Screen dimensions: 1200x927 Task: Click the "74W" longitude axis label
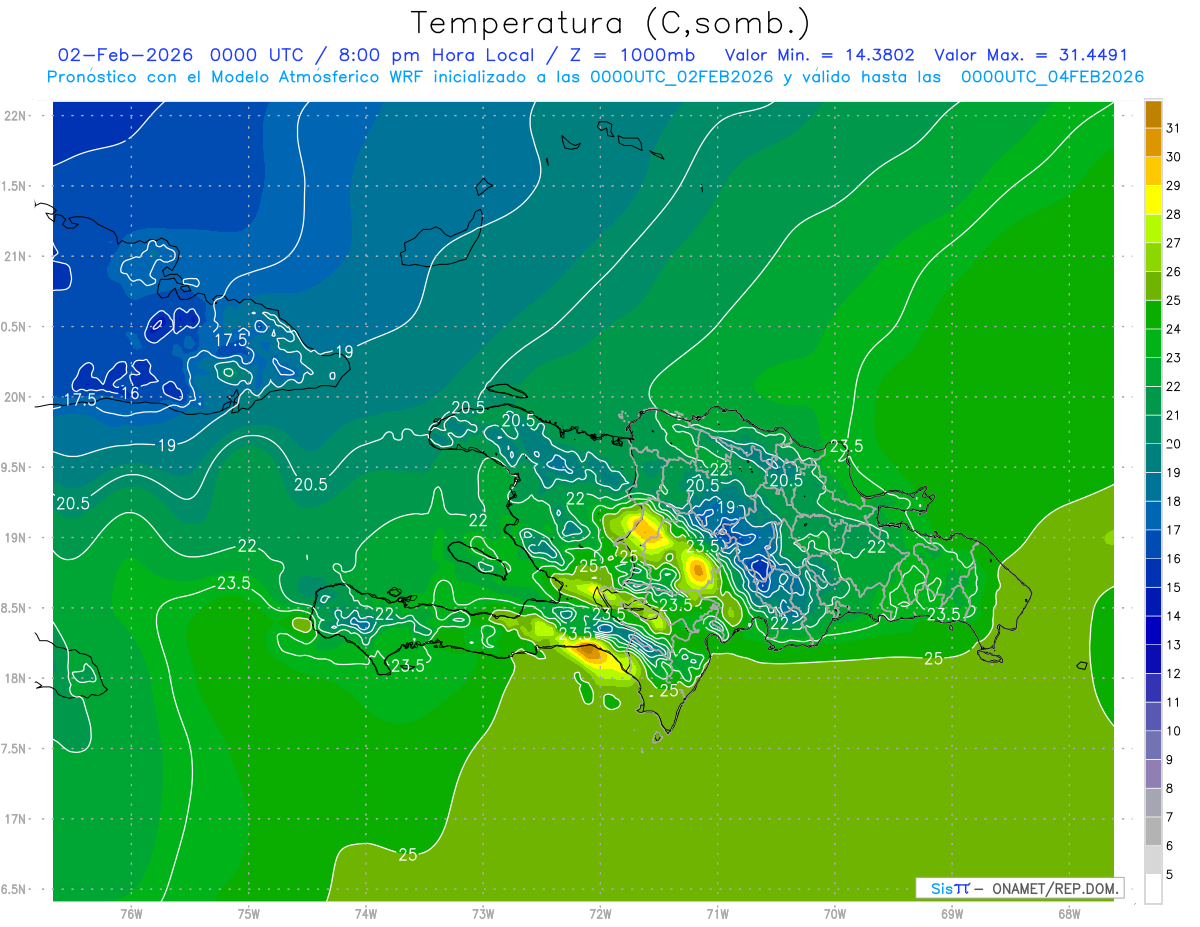click(x=366, y=914)
